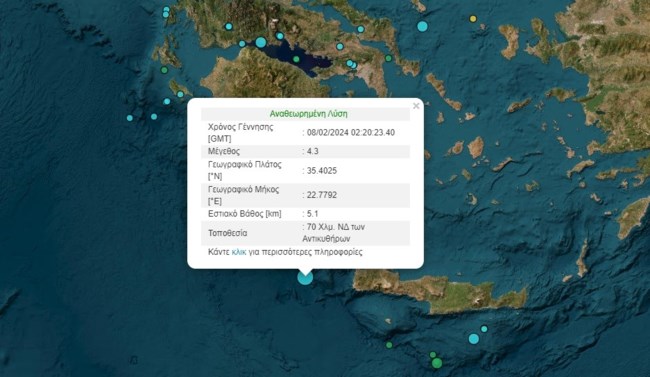Select the location text '70 Χλμ. ΝΔ των Αντικυθήρων'

tap(334, 233)
